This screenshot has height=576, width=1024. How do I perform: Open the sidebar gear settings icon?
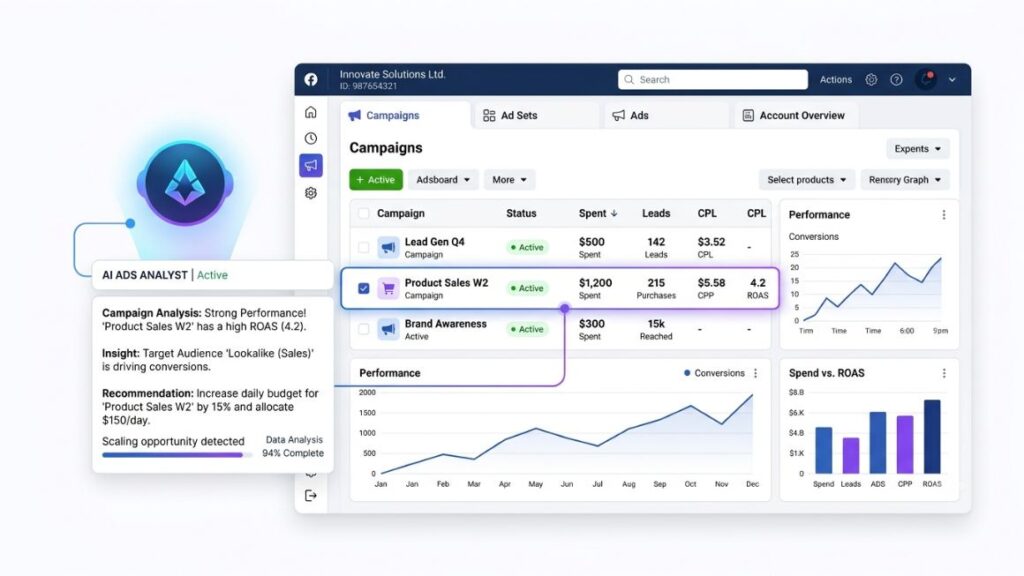311,193
